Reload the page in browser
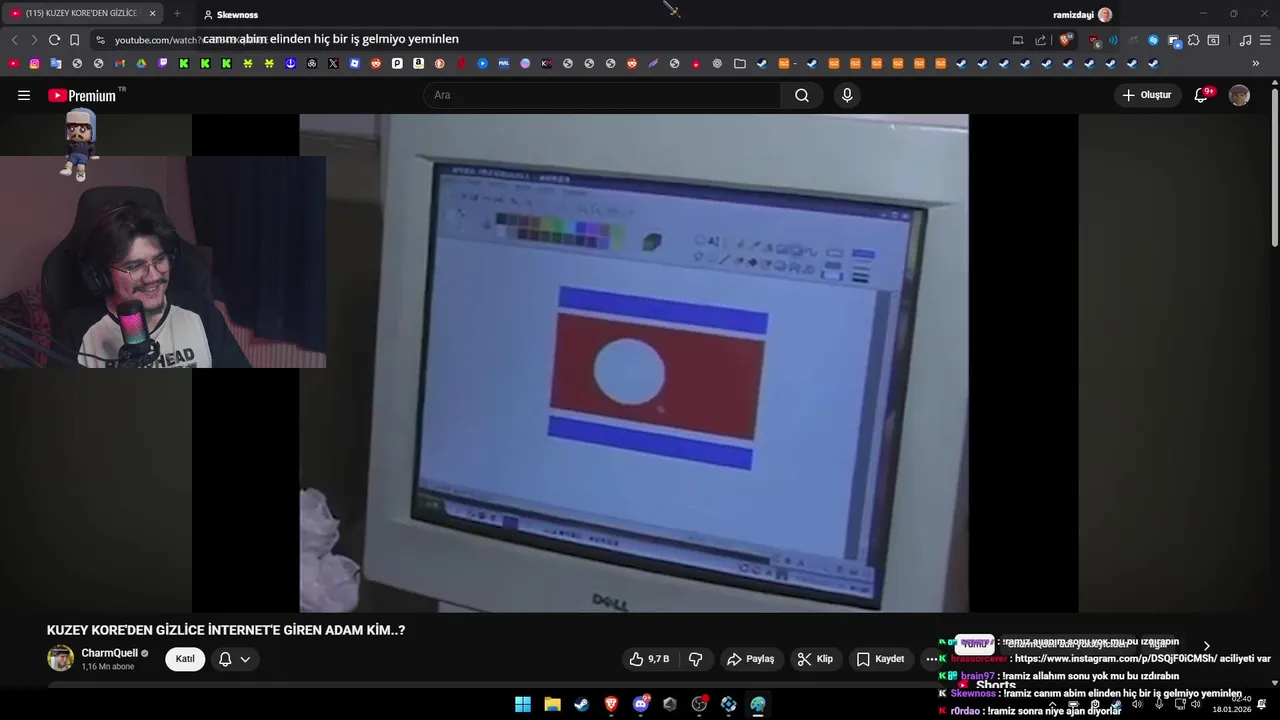The image size is (1280, 720). (x=54, y=40)
